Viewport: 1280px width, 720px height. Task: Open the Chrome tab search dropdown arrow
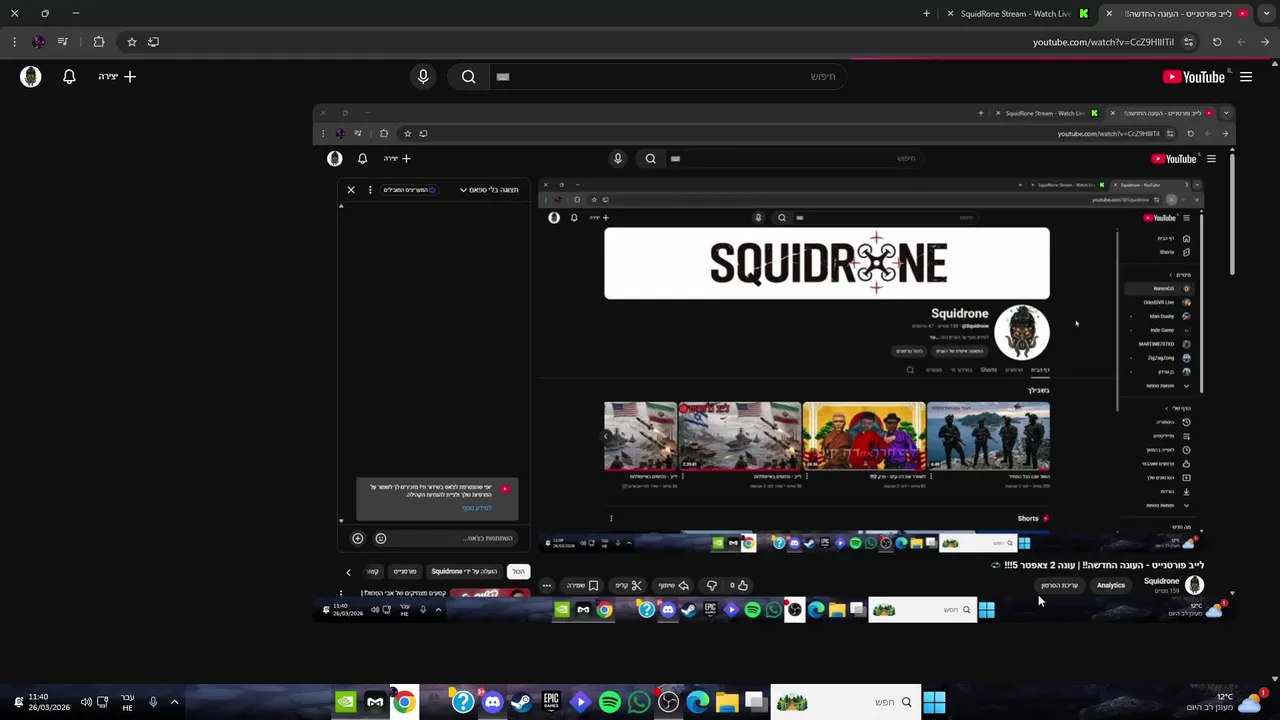click(x=1266, y=14)
